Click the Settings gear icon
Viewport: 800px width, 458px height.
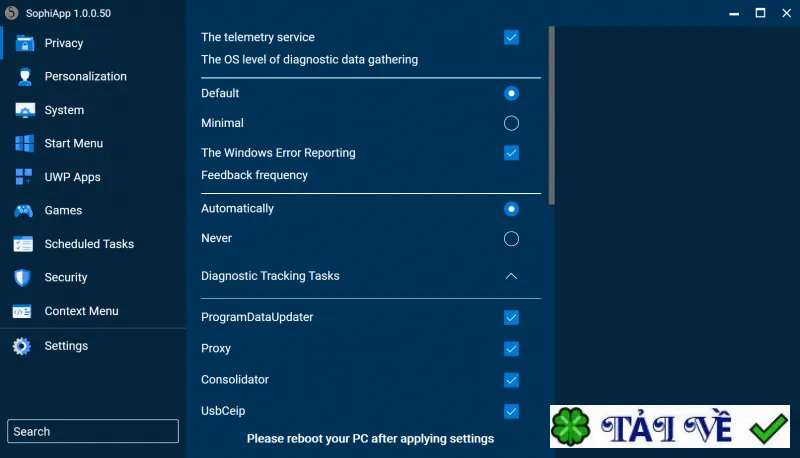21,346
